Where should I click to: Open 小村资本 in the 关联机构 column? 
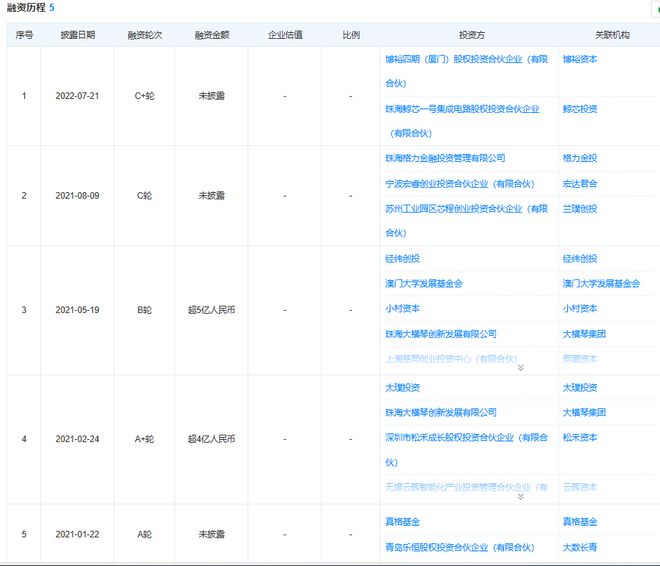580,308
